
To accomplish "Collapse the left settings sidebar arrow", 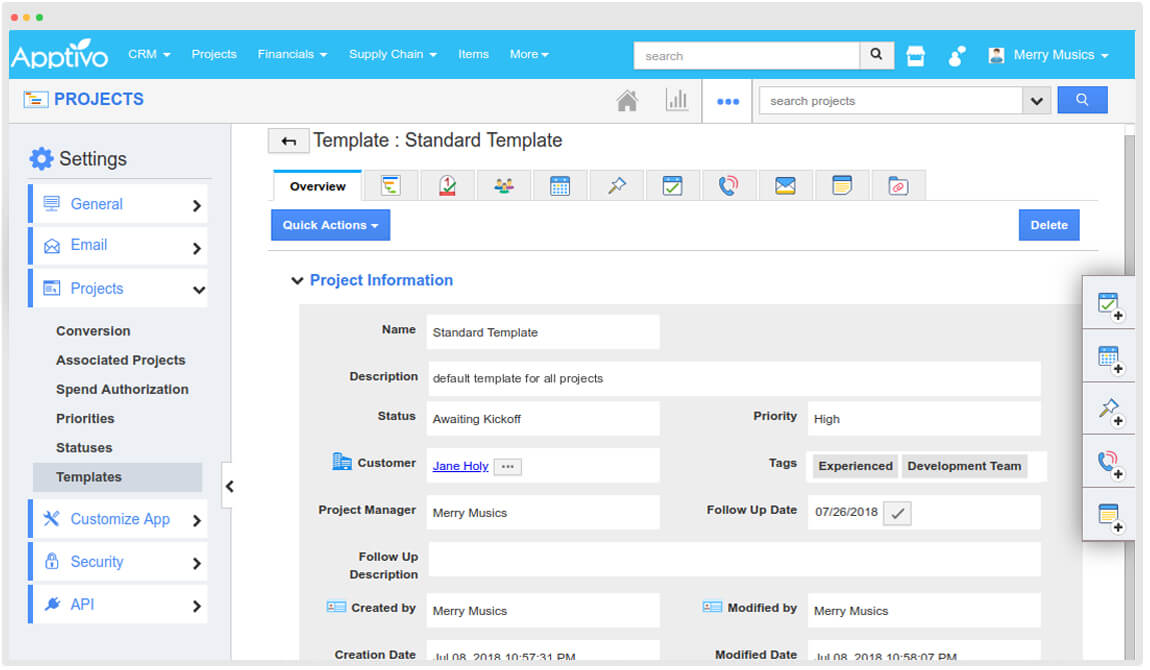I will click(x=231, y=486).
